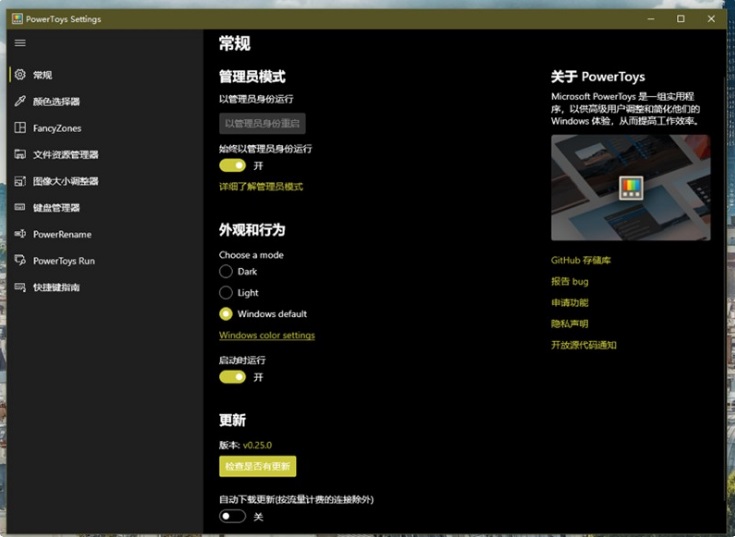The height and width of the screenshot is (537, 735).
Task: Click the PowerRename sidebar icon
Action: [20, 234]
